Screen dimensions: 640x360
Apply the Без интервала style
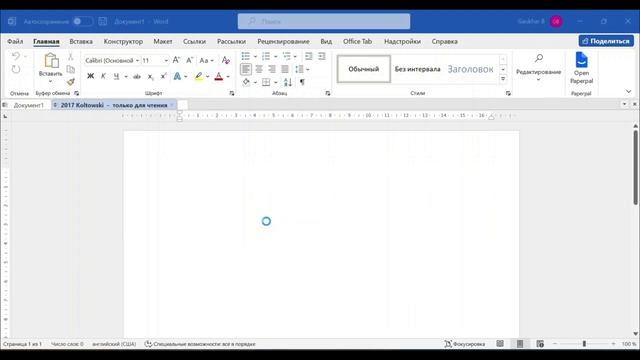tap(418, 69)
